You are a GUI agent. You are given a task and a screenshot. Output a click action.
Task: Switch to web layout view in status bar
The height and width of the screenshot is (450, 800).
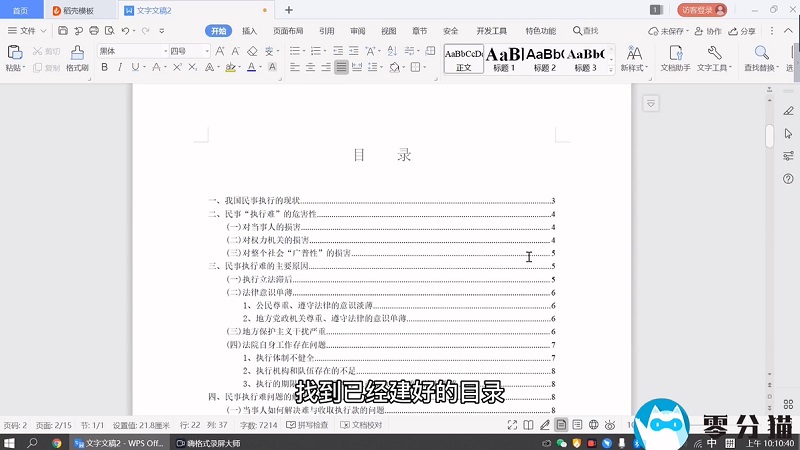[x=593, y=425]
